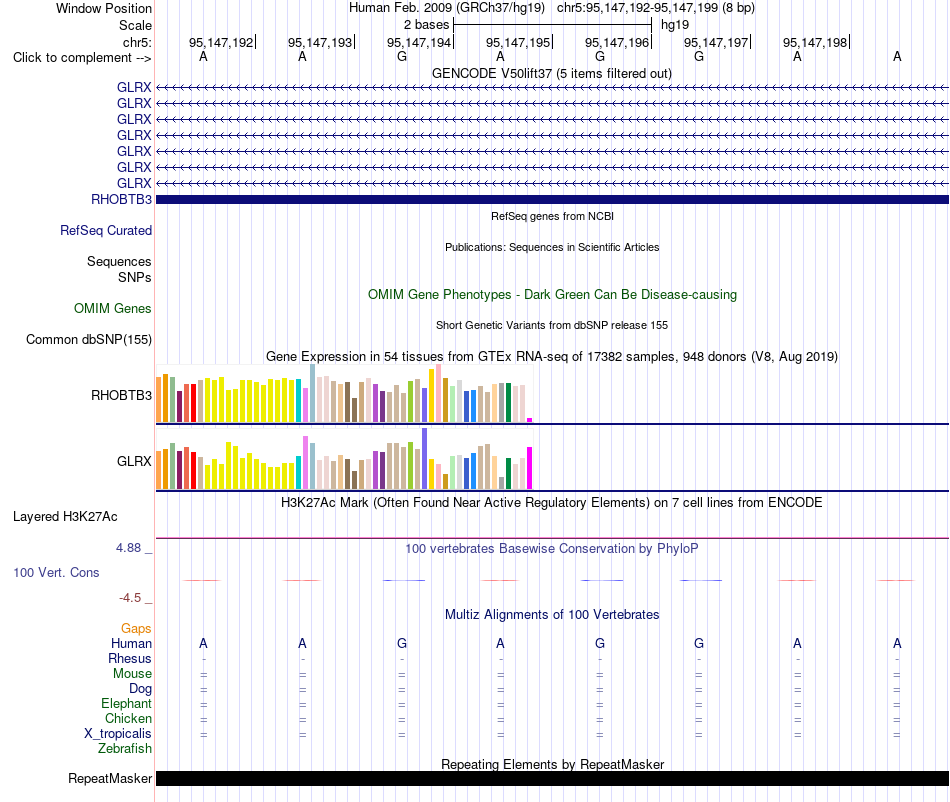
Task: Click ruler position label 95,147,195
Action: pyautogui.click(x=518, y=42)
